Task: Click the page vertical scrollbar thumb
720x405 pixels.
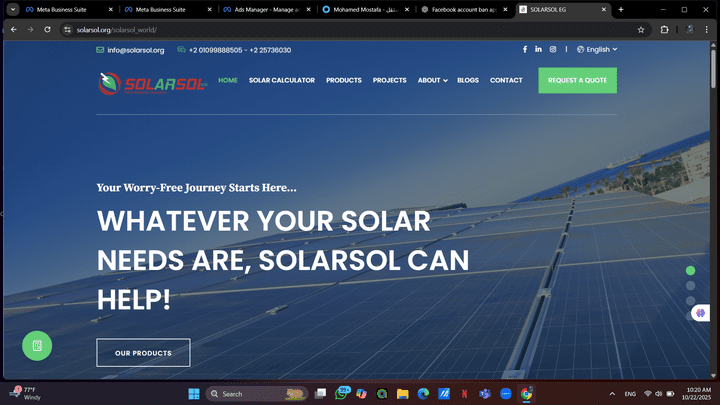Action: point(713,68)
